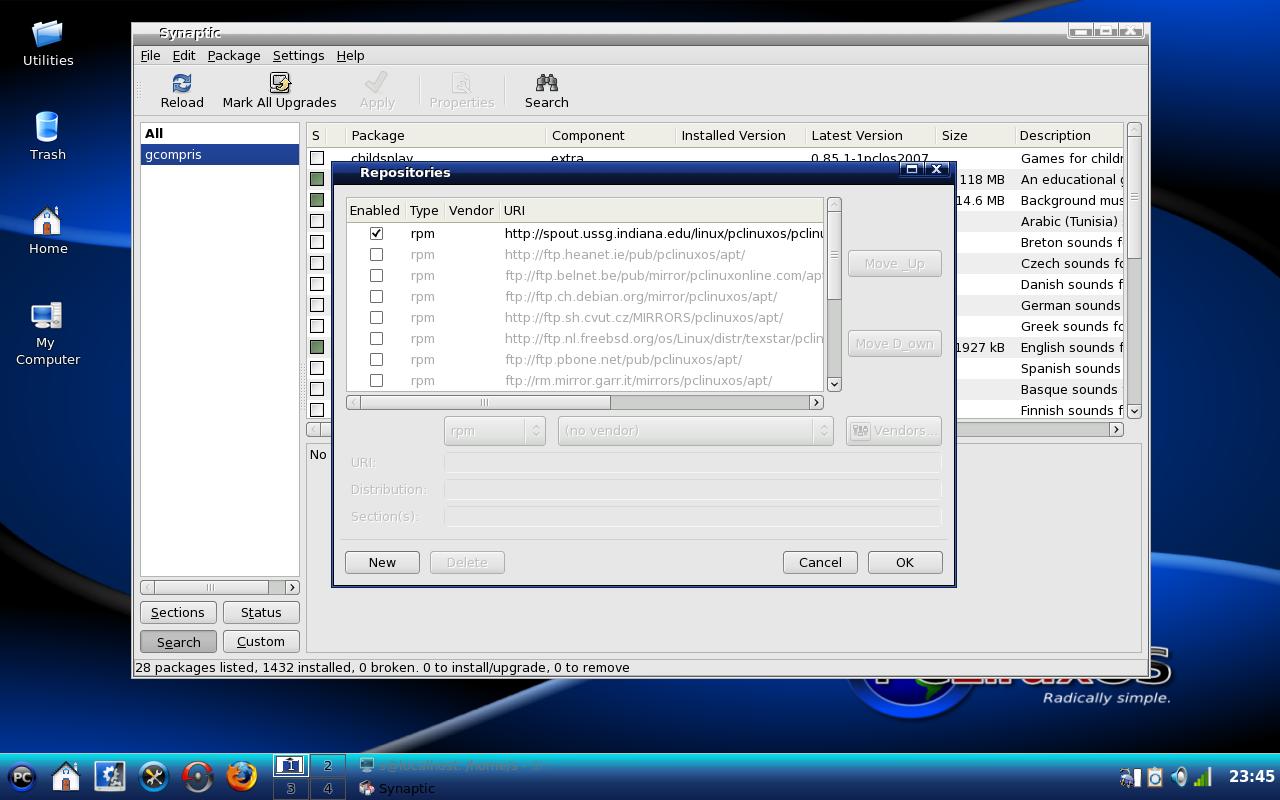Open the Settings menu
Viewport: 1280px width, 800px height.
point(298,56)
